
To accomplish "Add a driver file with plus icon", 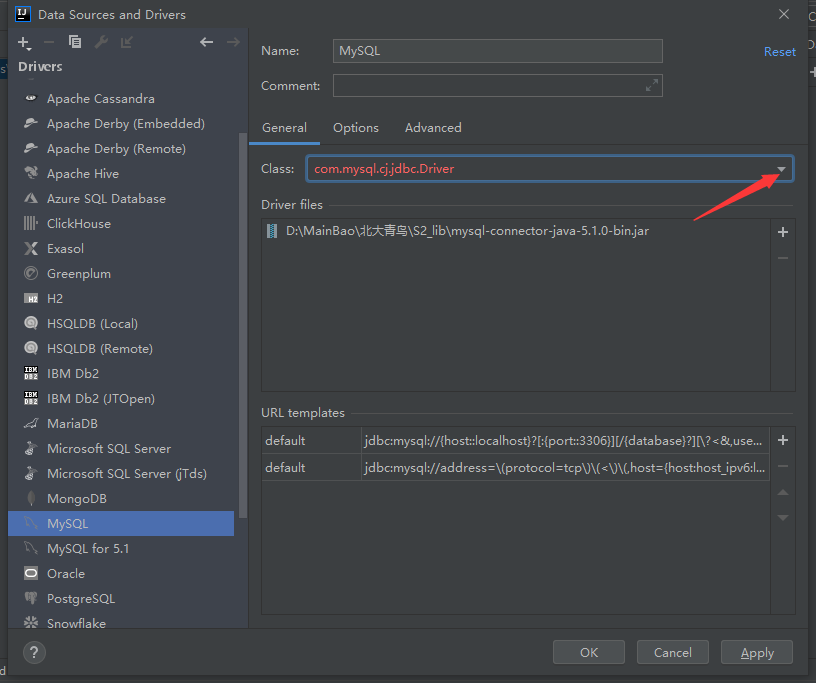I will [x=783, y=232].
